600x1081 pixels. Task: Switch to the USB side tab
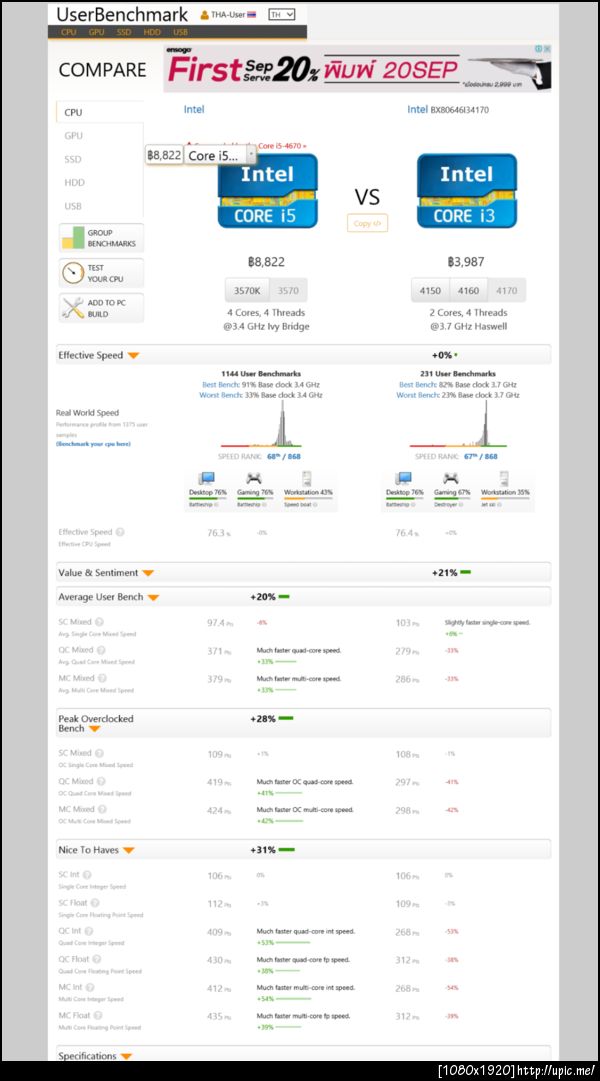73,206
